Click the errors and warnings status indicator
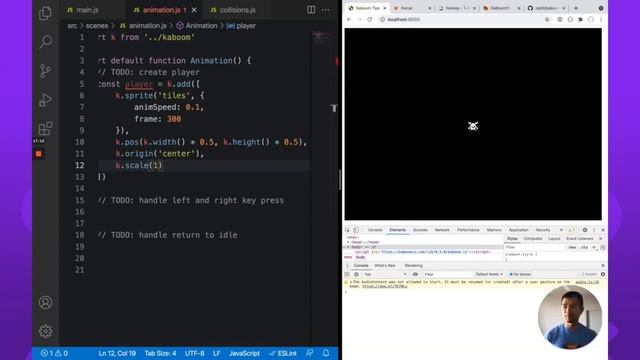Image resolution: width=640 pixels, height=360 pixels. coord(54,353)
